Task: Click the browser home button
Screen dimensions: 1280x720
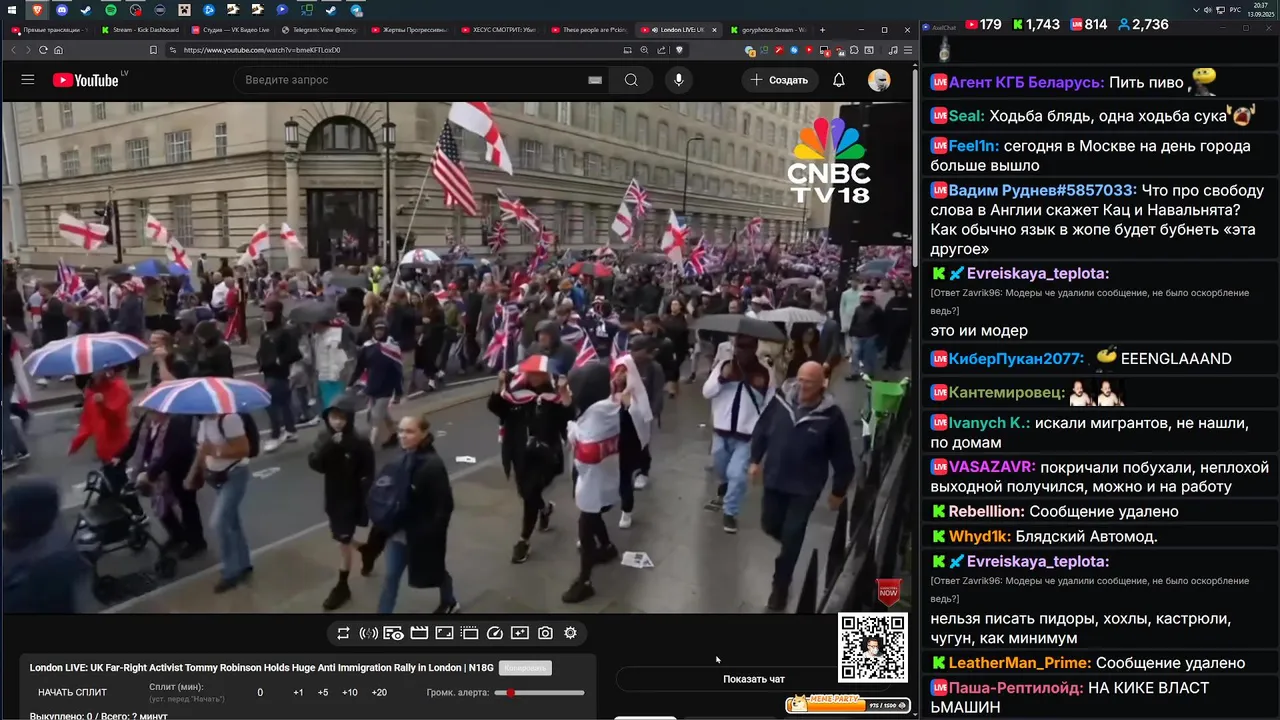Action: pyautogui.click(x=58, y=50)
